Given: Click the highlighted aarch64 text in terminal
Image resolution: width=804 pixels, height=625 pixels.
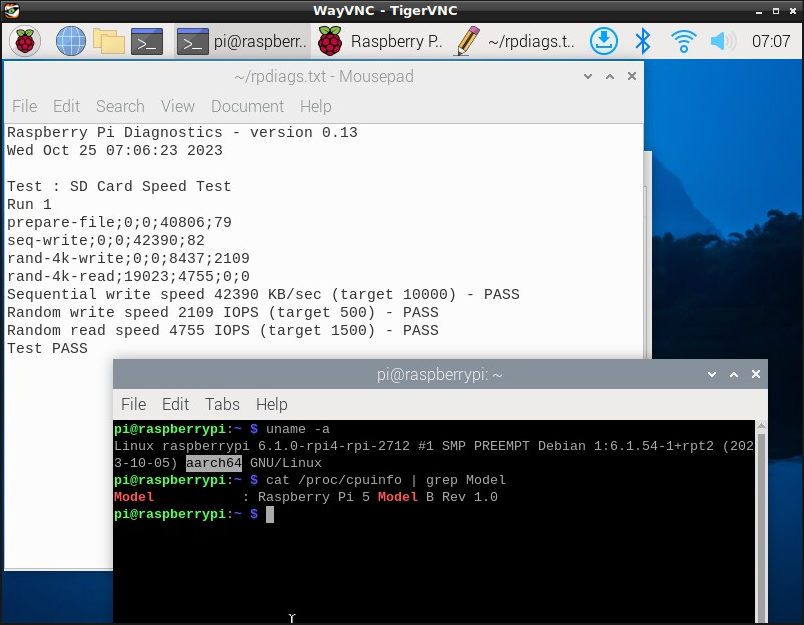Looking at the screenshot, I should (x=213, y=463).
